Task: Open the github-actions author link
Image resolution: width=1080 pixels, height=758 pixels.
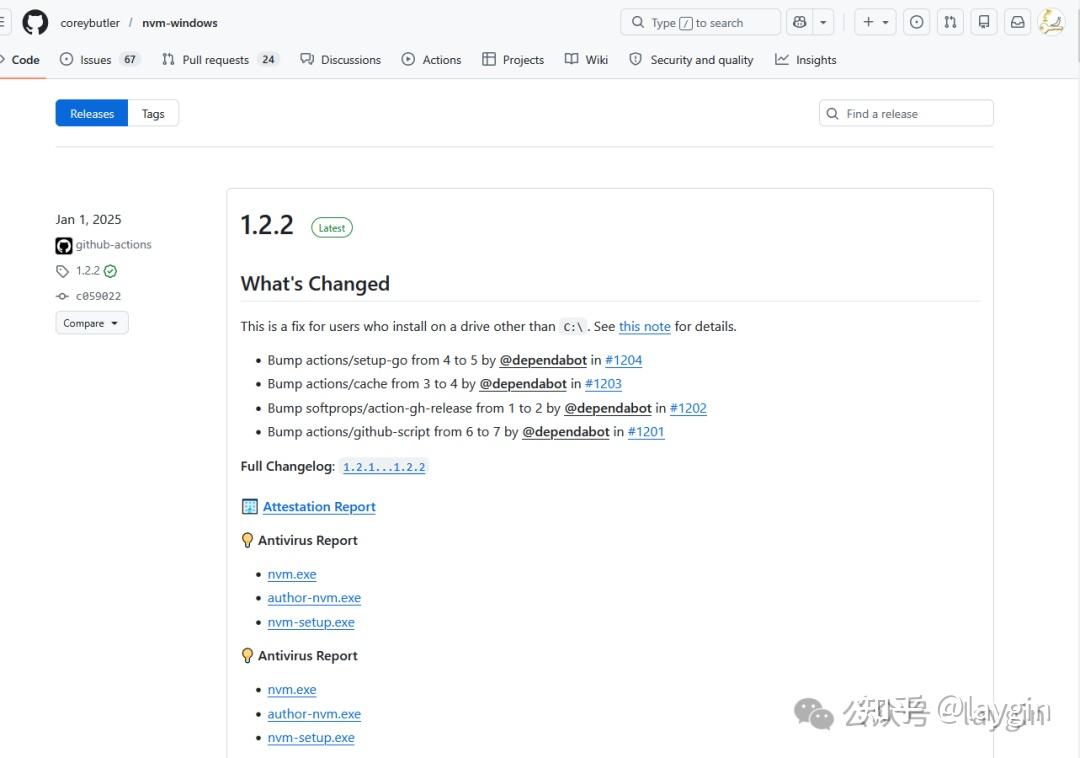Action: coord(114,244)
